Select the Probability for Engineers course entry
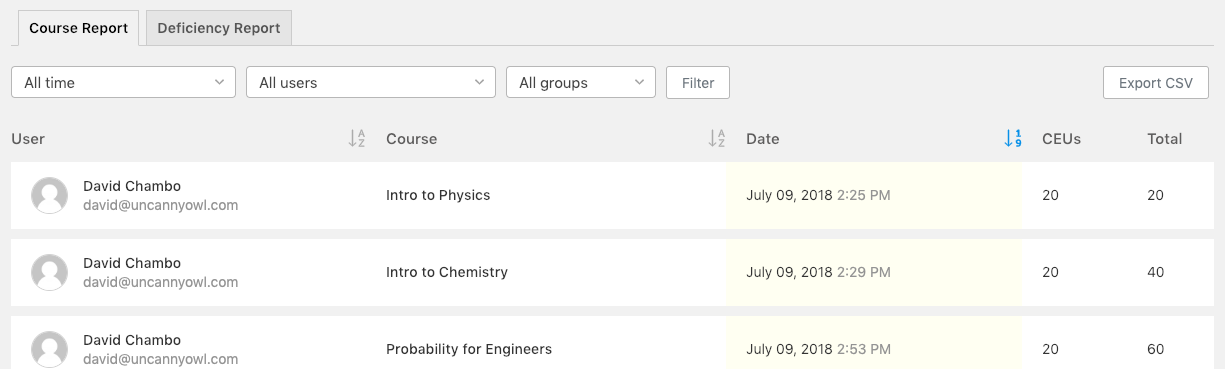Screen dimensions: 1225x369 (x=469, y=349)
